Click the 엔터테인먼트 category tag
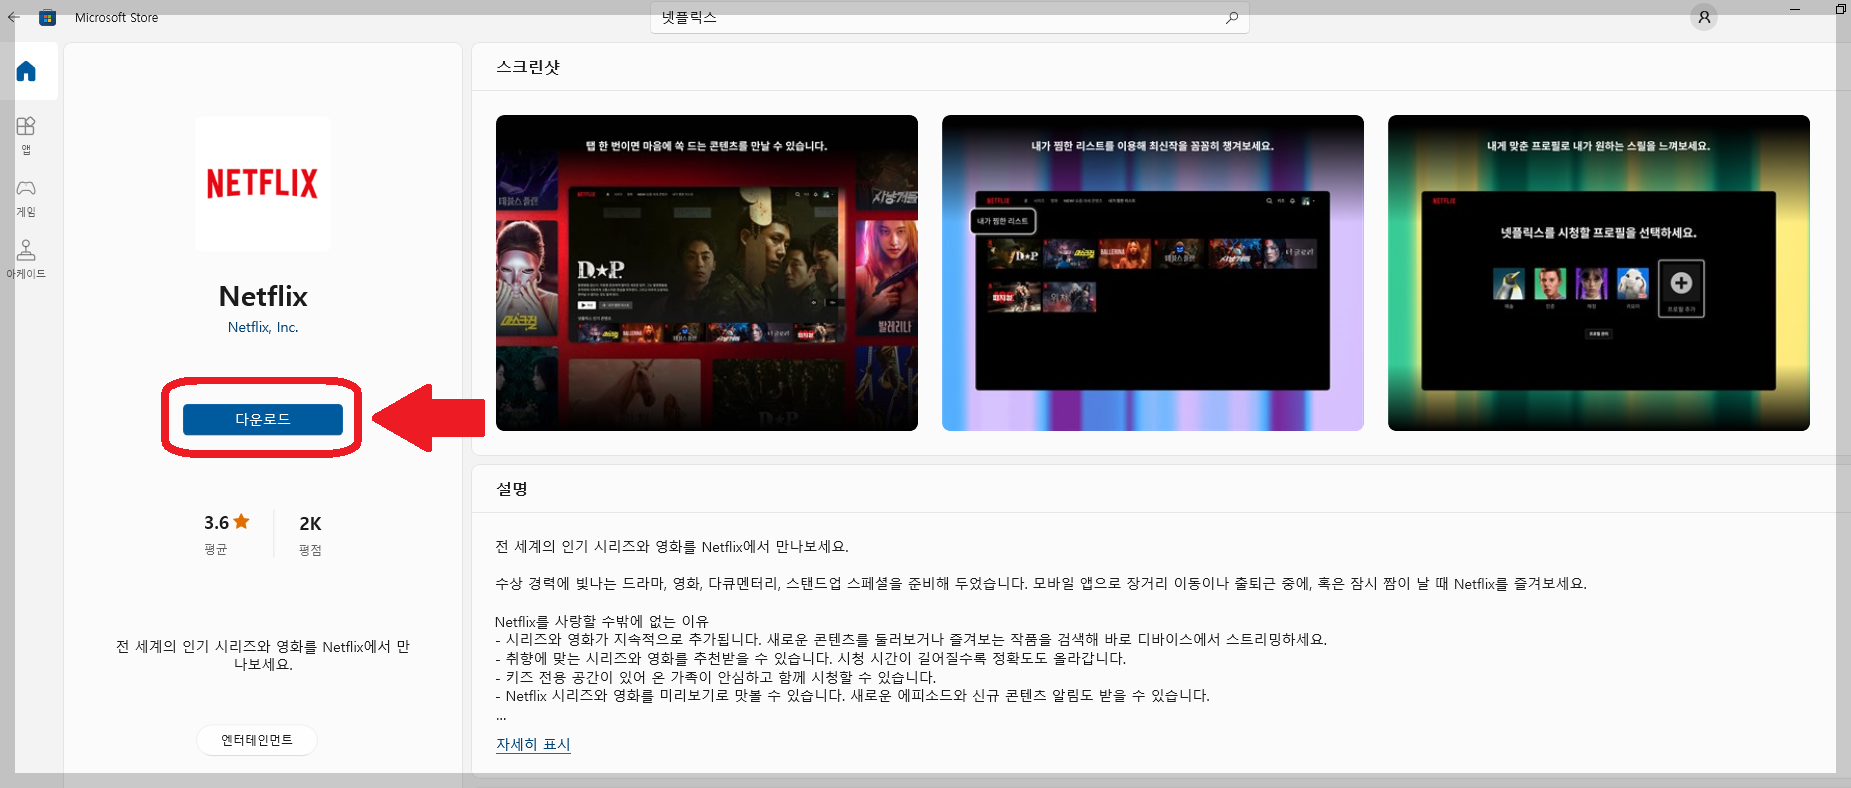This screenshot has height=788, width=1851. tap(257, 740)
